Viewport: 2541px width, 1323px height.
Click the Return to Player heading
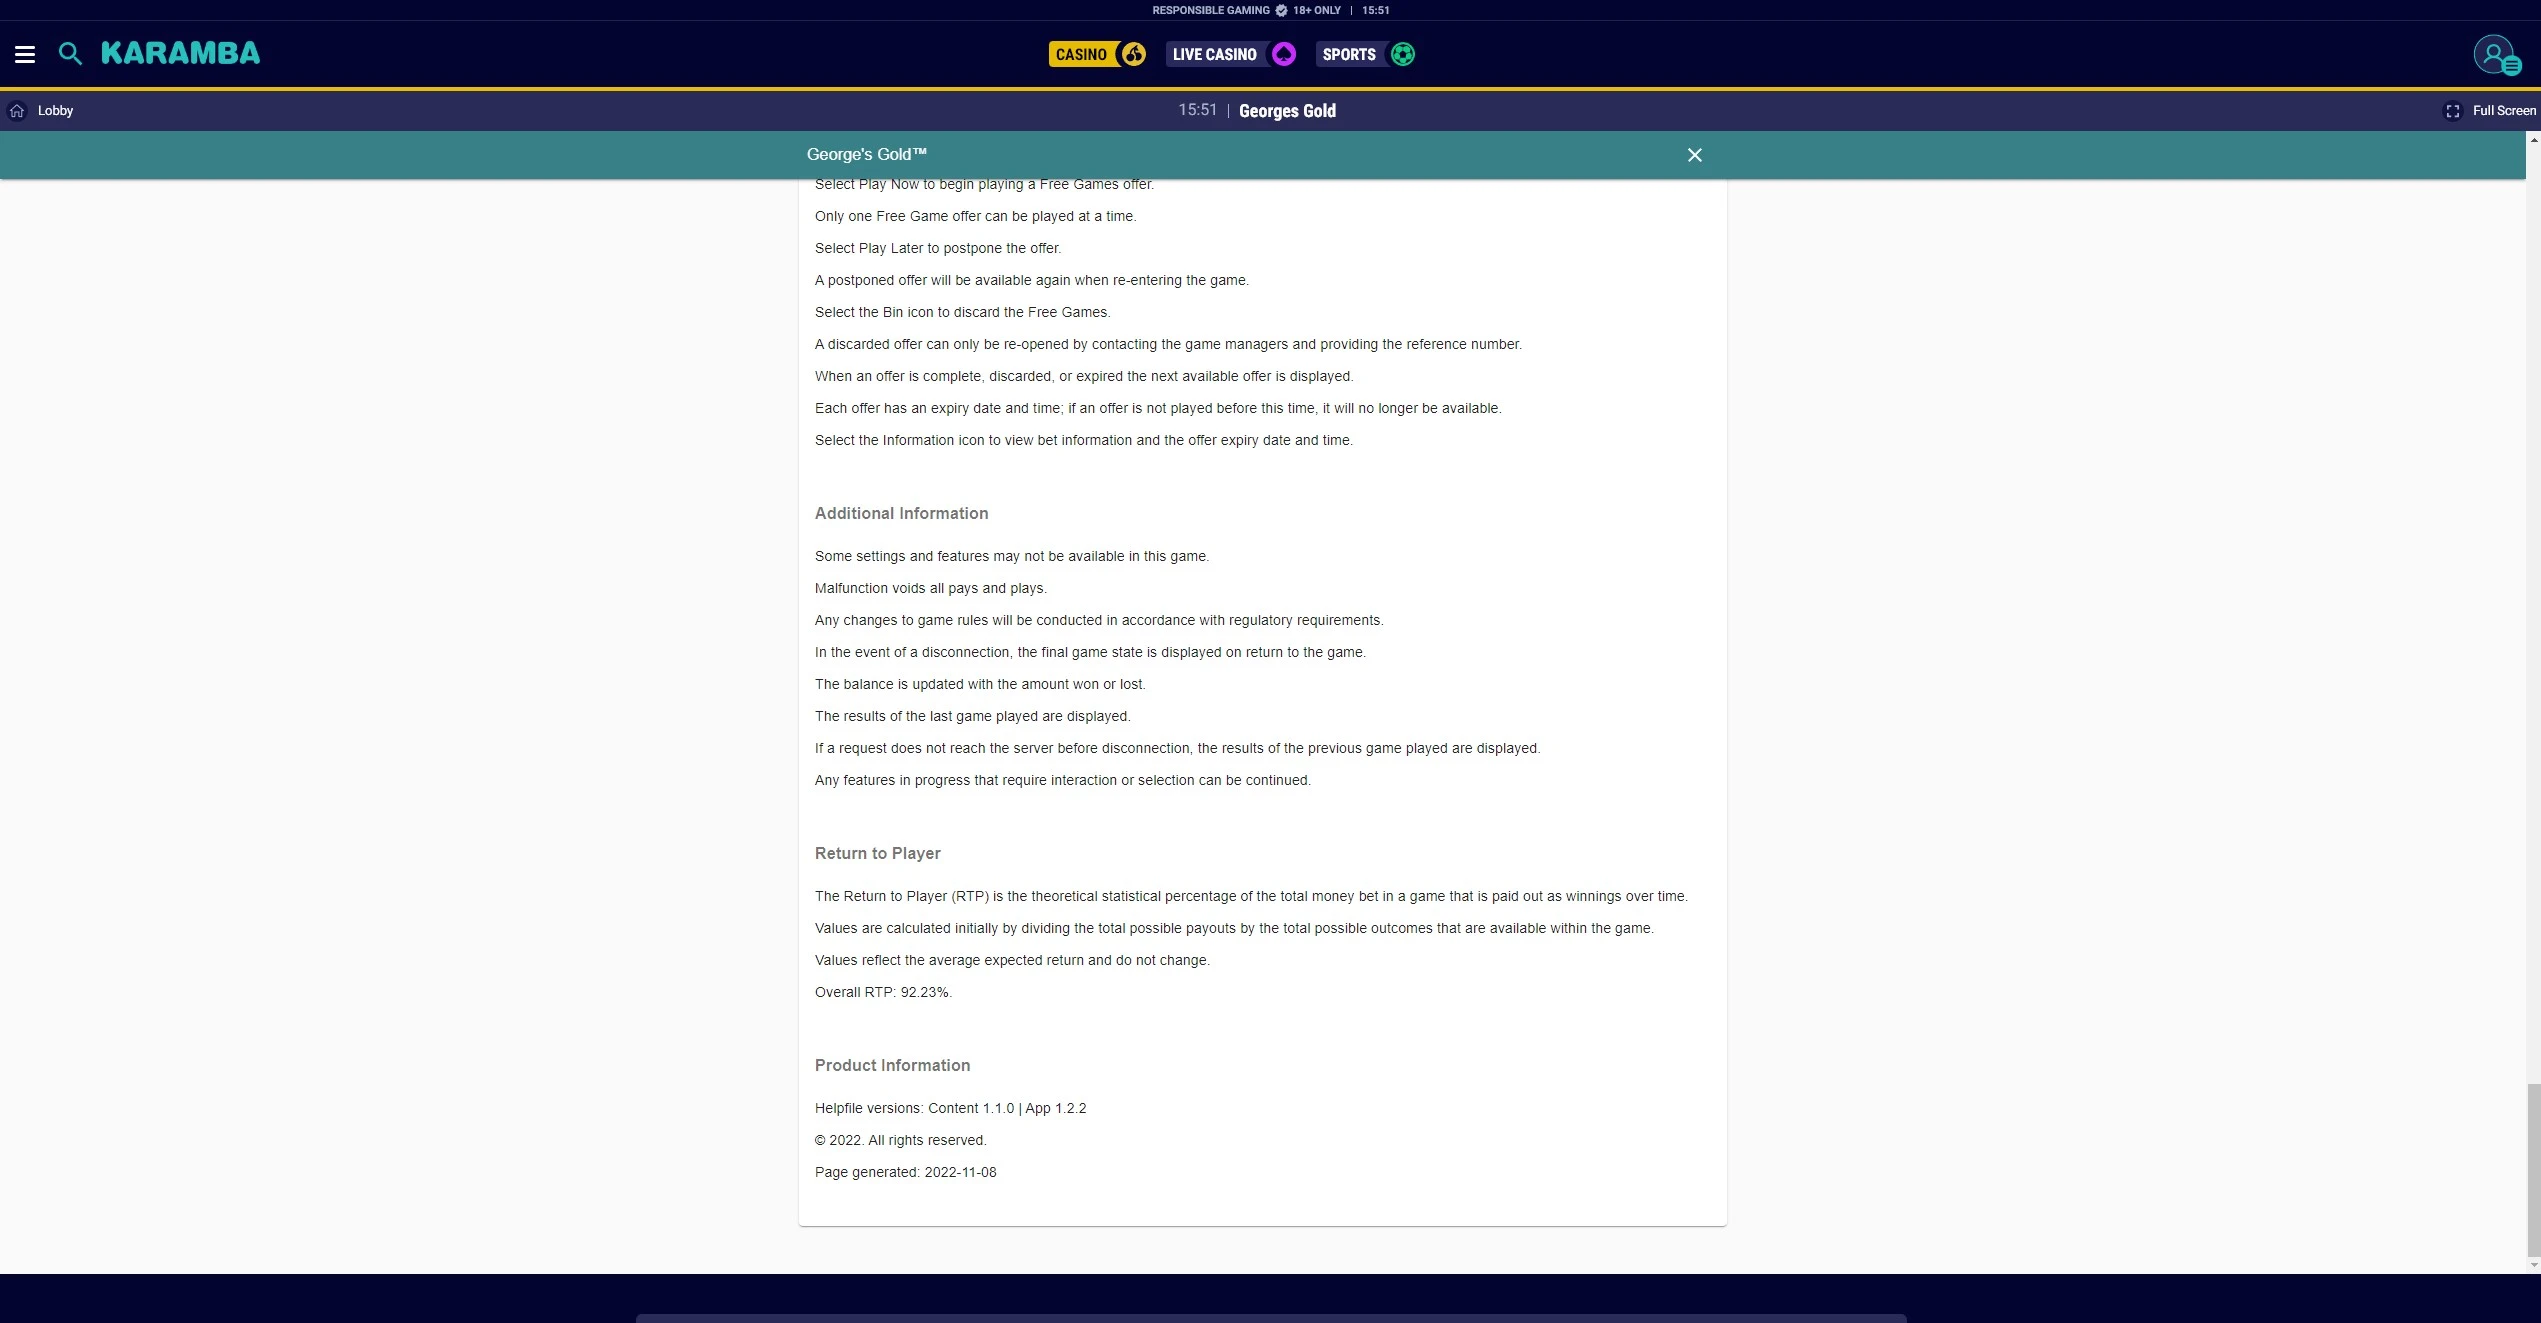877,853
